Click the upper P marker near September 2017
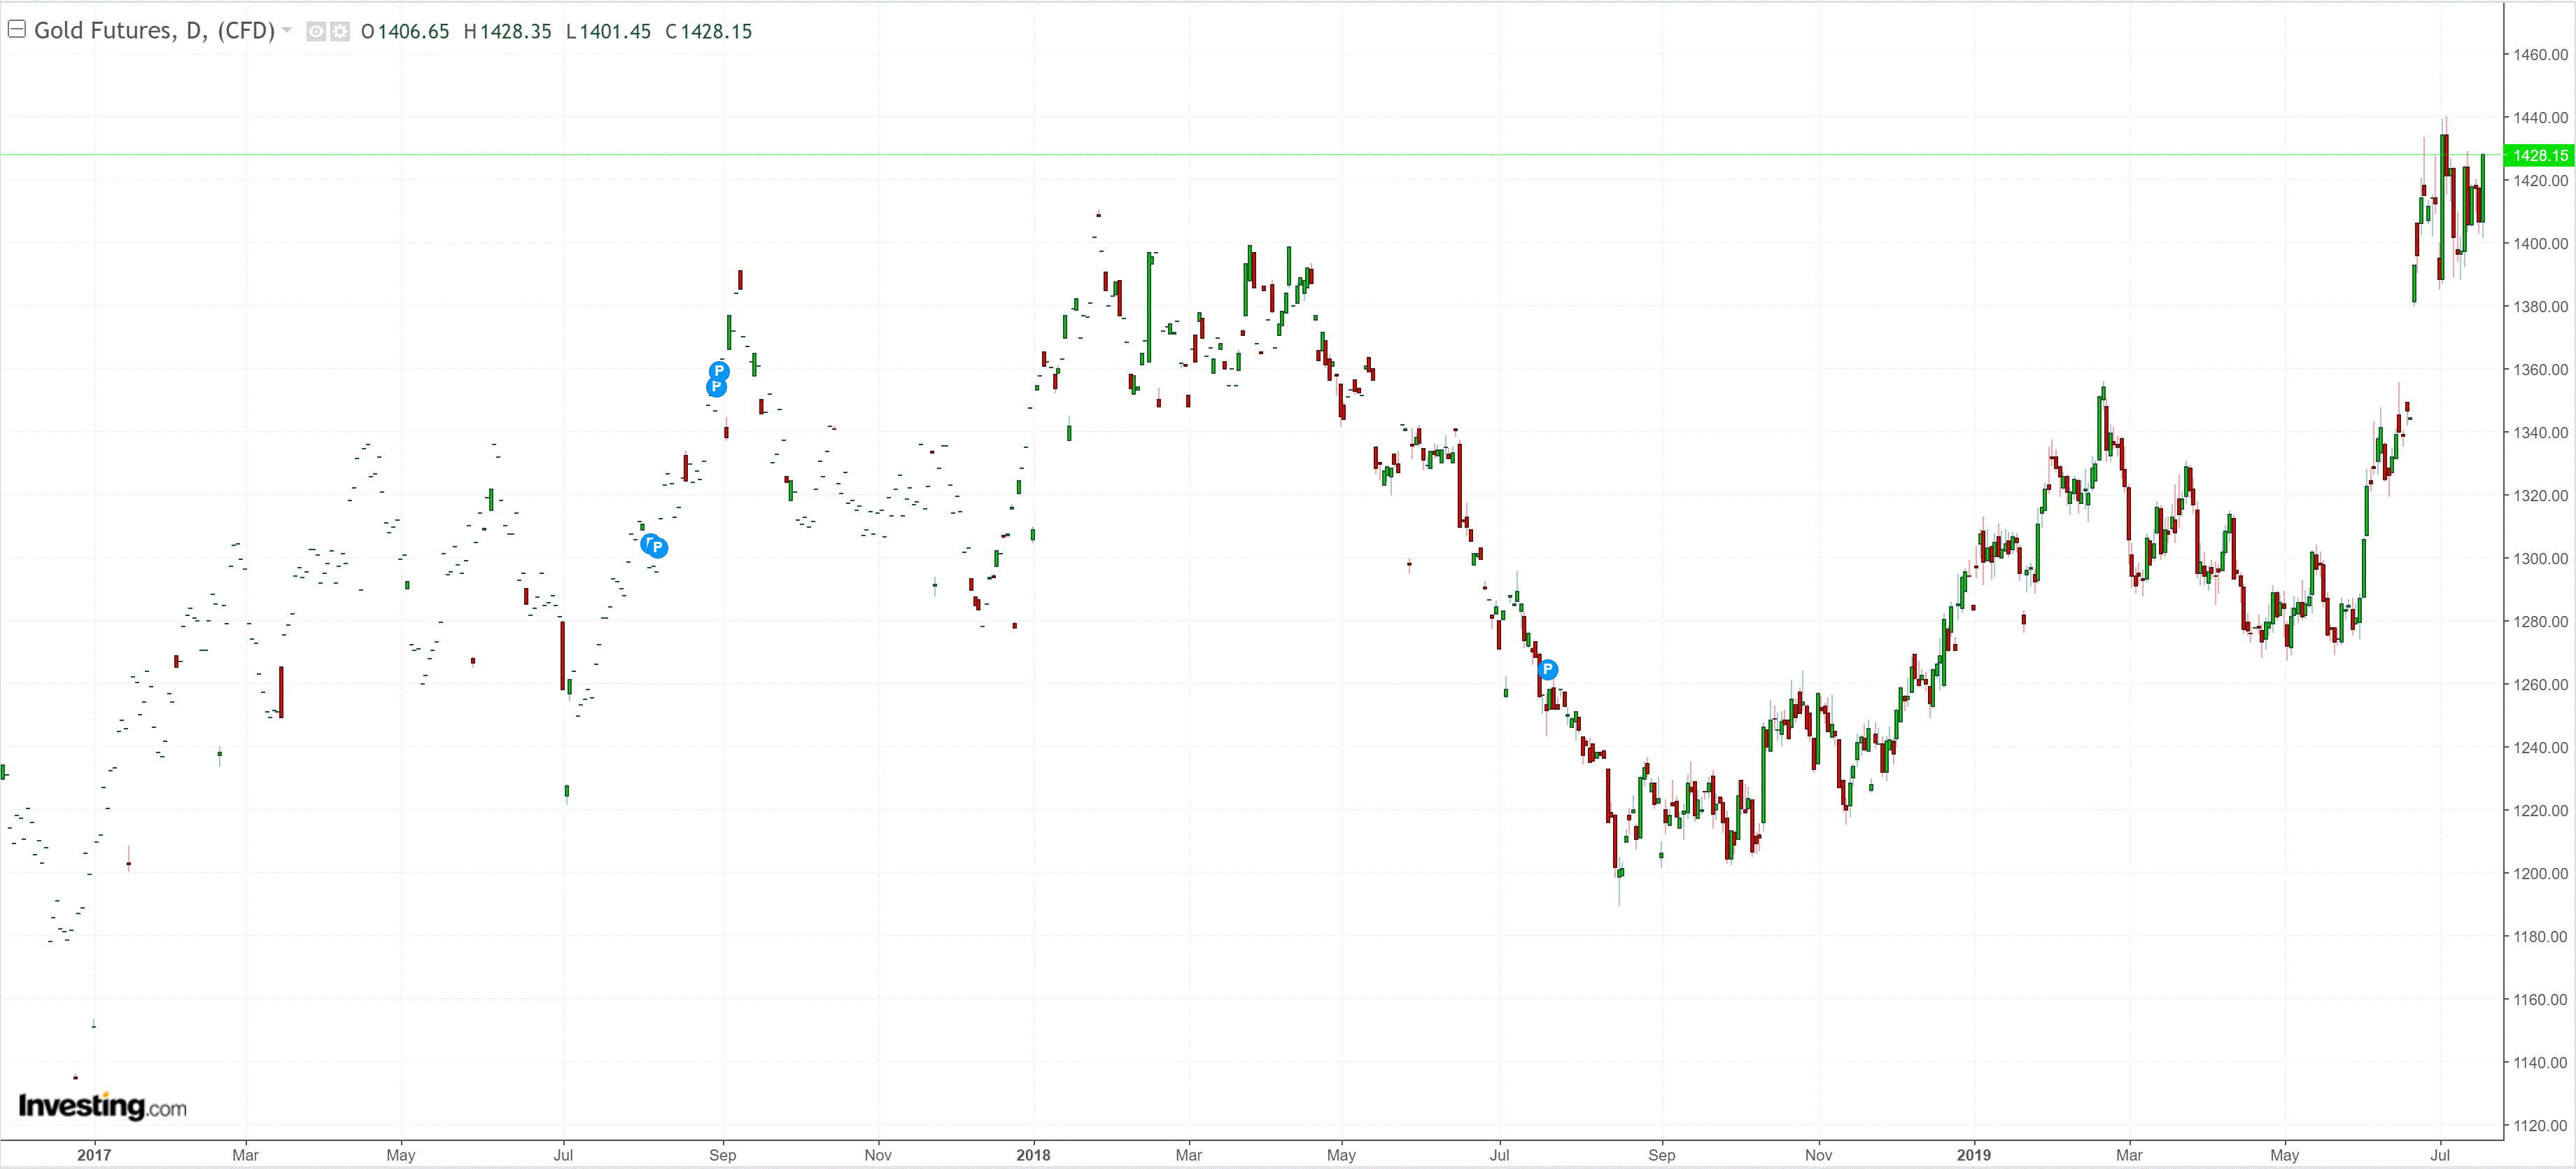This screenshot has width=2576, height=1169. click(719, 371)
